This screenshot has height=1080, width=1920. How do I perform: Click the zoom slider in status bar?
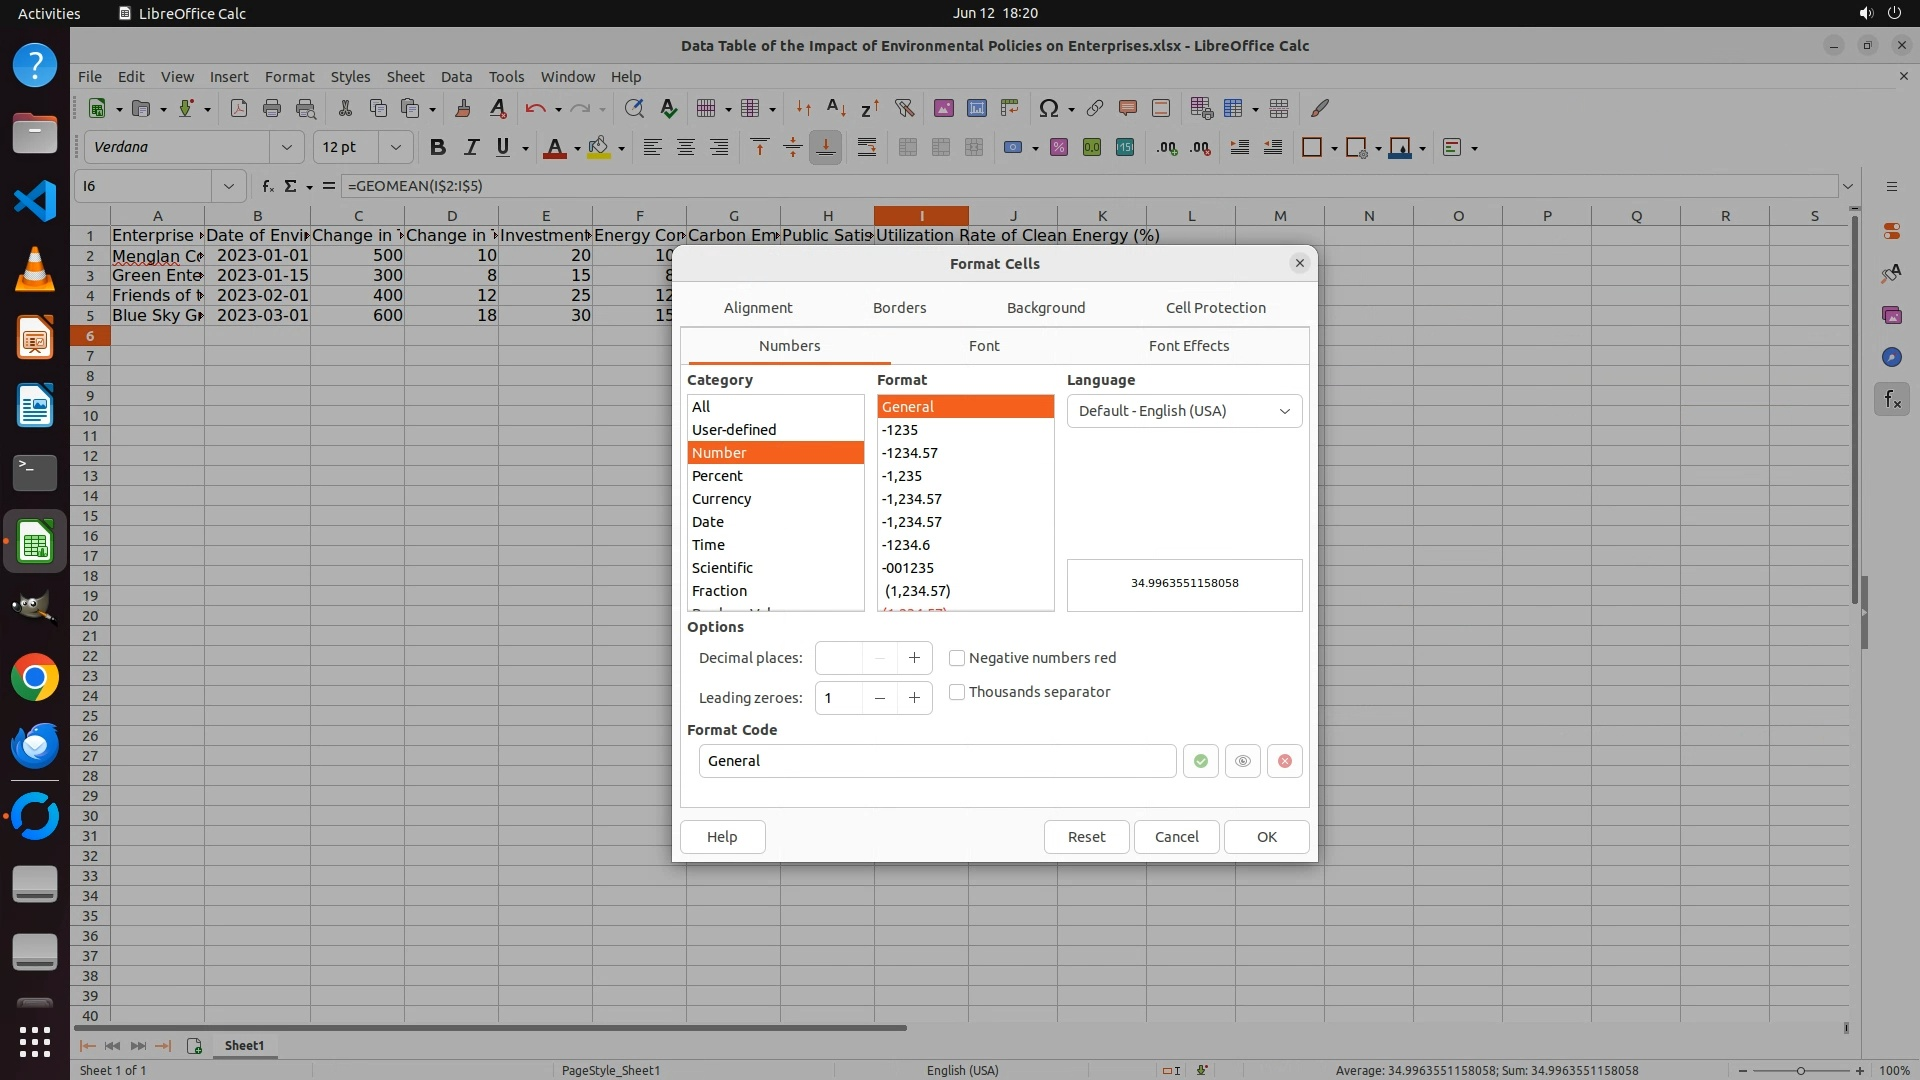pyautogui.click(x=1800, y=1070)
